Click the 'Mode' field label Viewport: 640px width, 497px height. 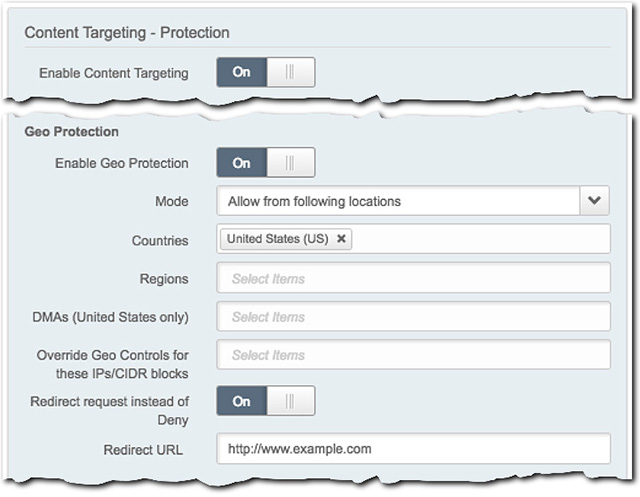[171, 201]
